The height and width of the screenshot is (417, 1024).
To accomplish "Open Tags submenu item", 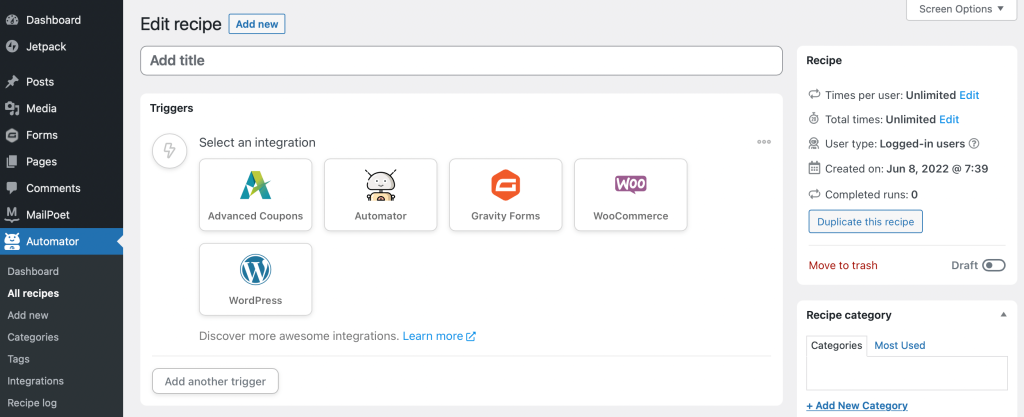I will (x=18, y=359).
